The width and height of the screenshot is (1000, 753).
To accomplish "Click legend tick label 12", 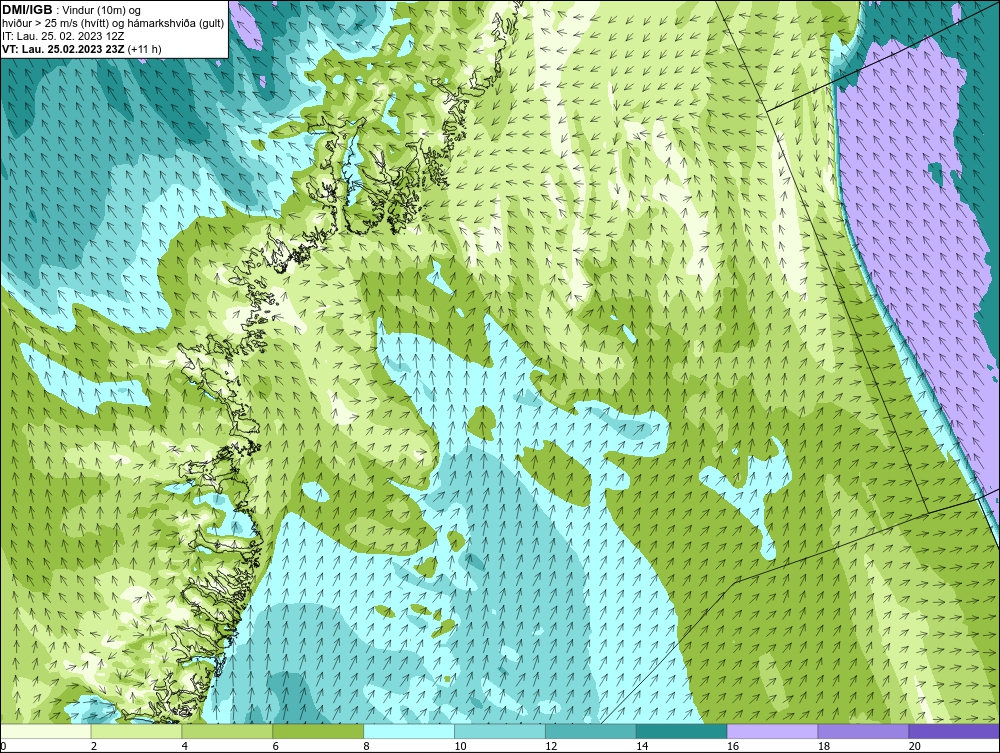I will click(551, 746).
